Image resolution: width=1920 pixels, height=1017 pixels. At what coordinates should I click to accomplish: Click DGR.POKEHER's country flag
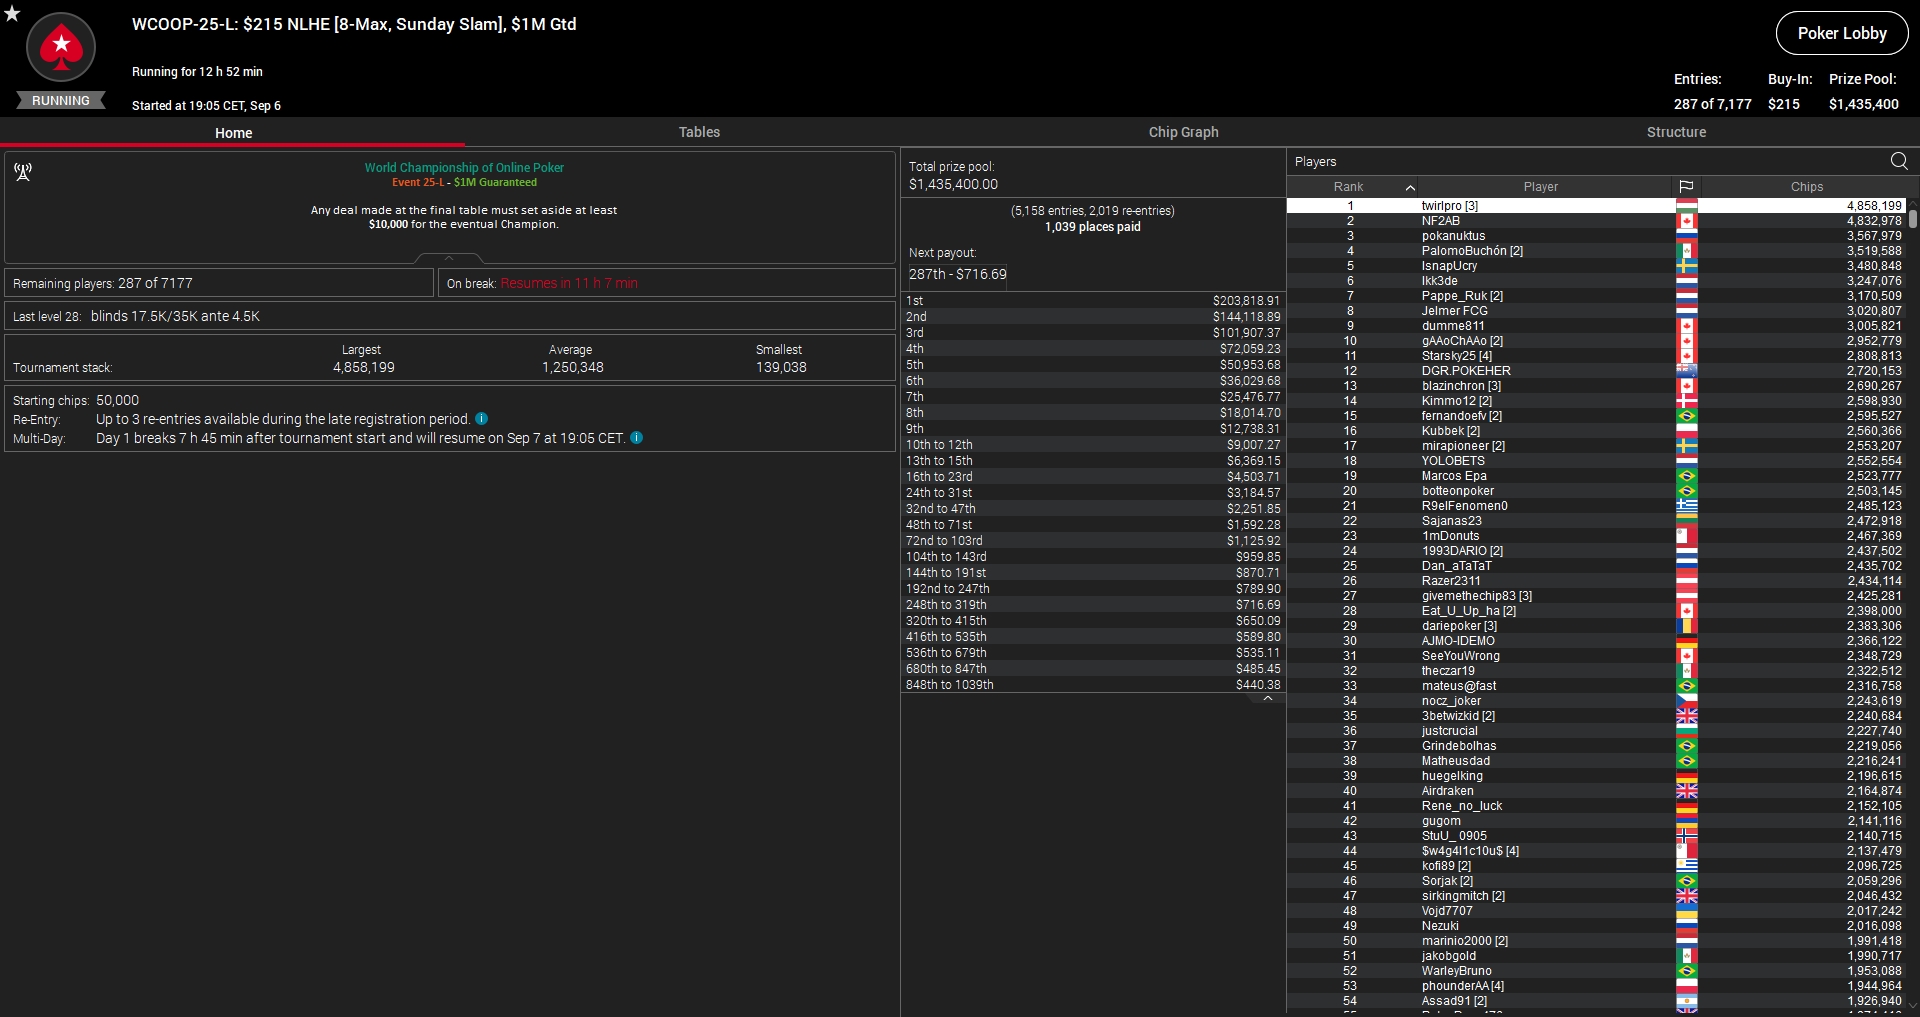1687,371
